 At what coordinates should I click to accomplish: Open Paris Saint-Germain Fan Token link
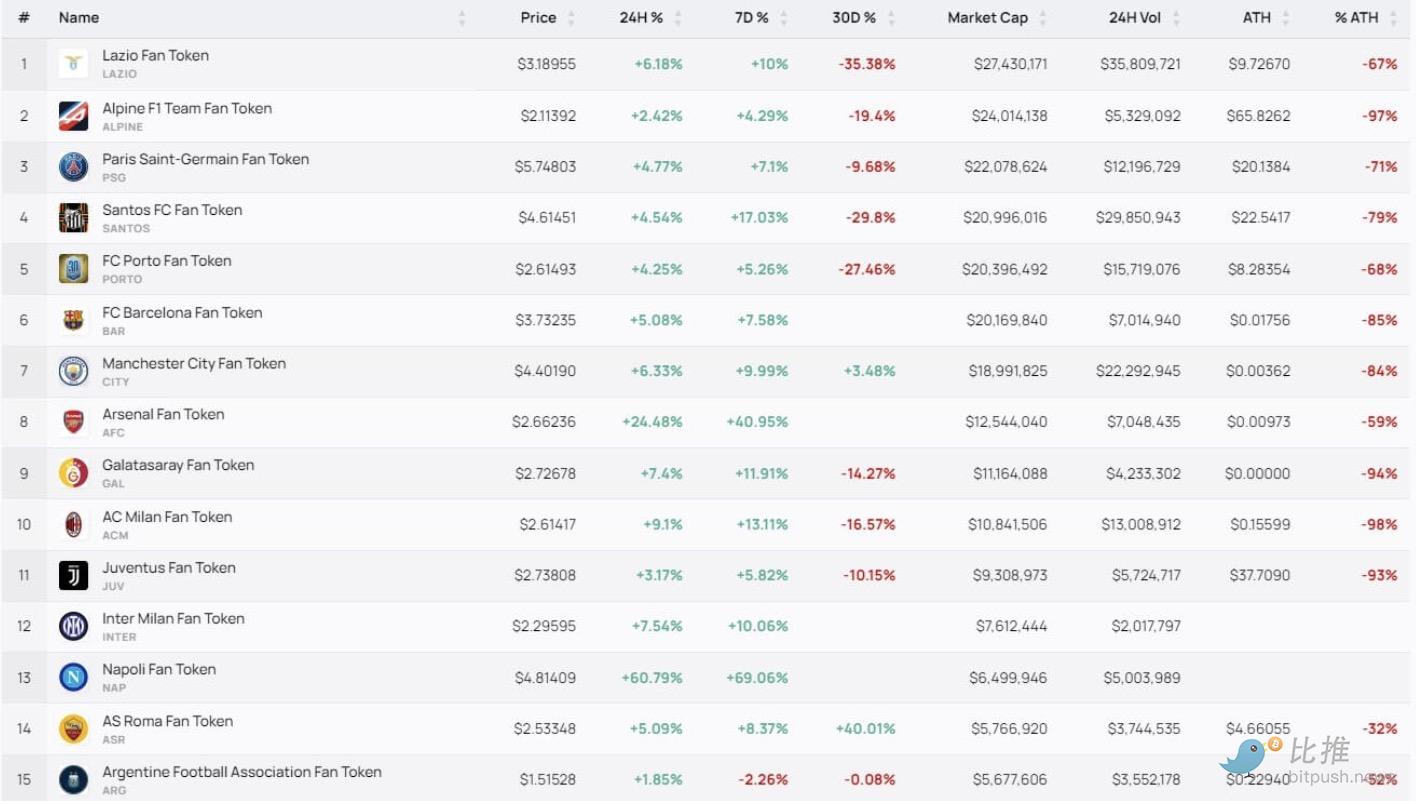(x=206, y=159)
